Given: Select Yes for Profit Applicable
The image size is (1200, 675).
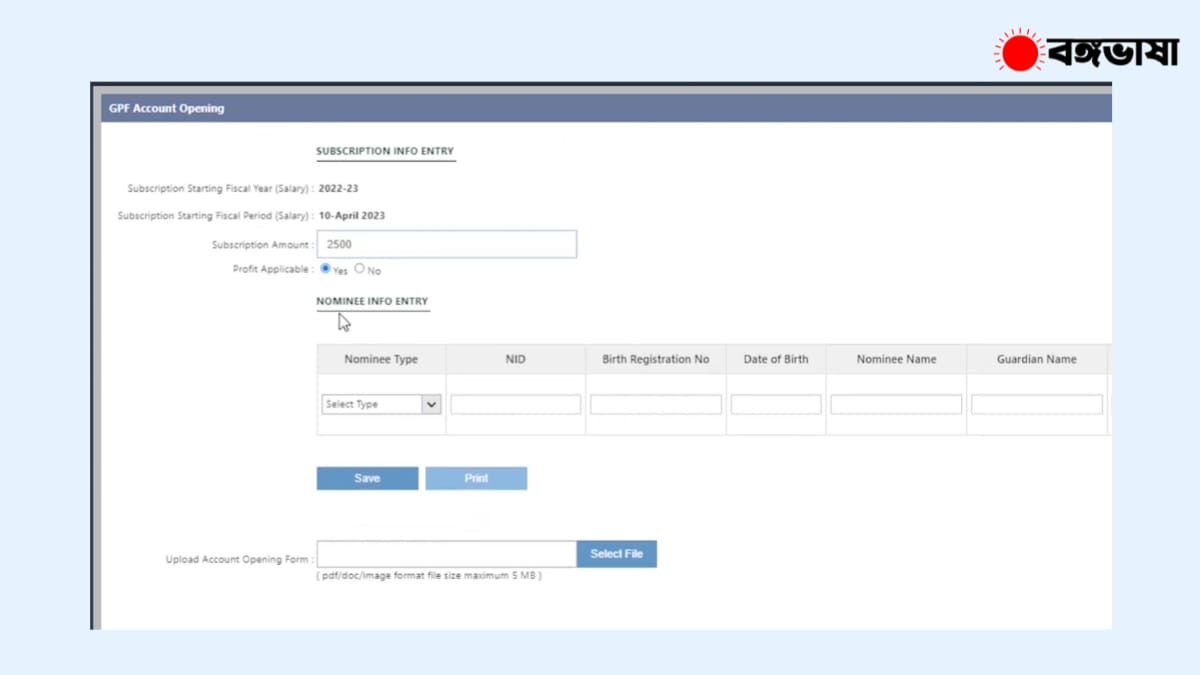Looking at the screenshot, I should 326,269.
